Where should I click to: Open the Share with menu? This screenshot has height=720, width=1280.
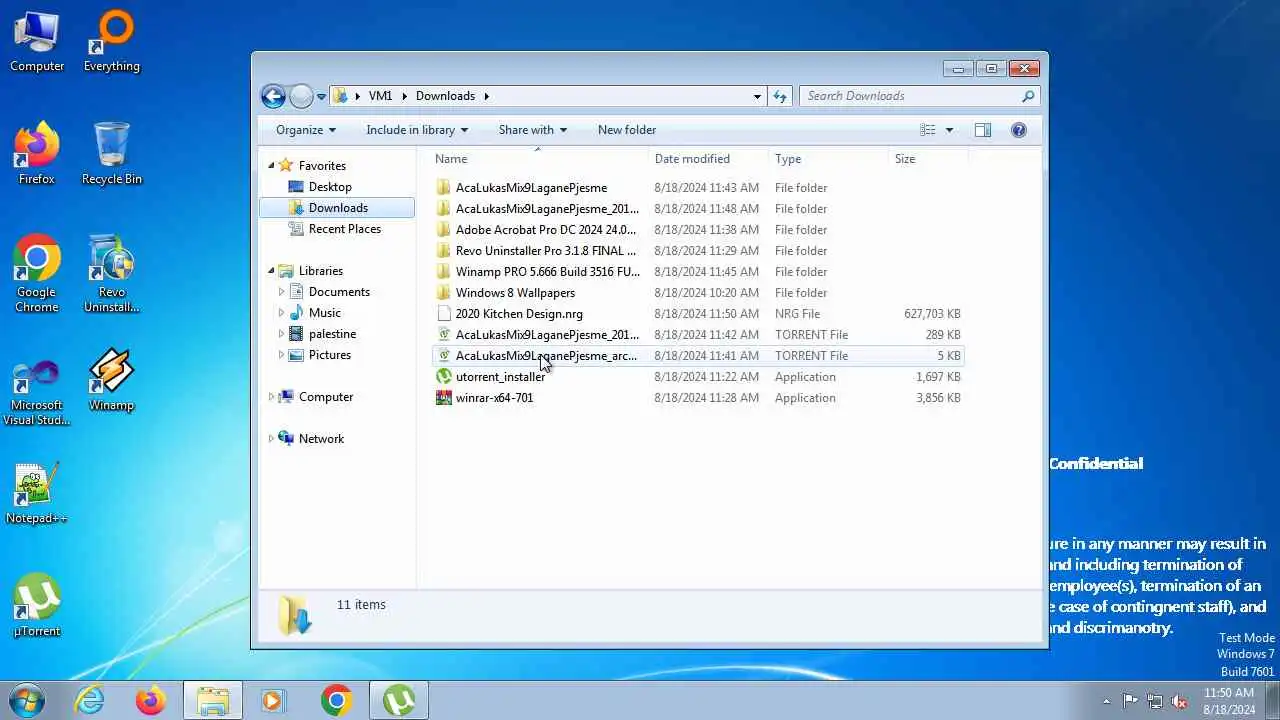coord(533,130)
